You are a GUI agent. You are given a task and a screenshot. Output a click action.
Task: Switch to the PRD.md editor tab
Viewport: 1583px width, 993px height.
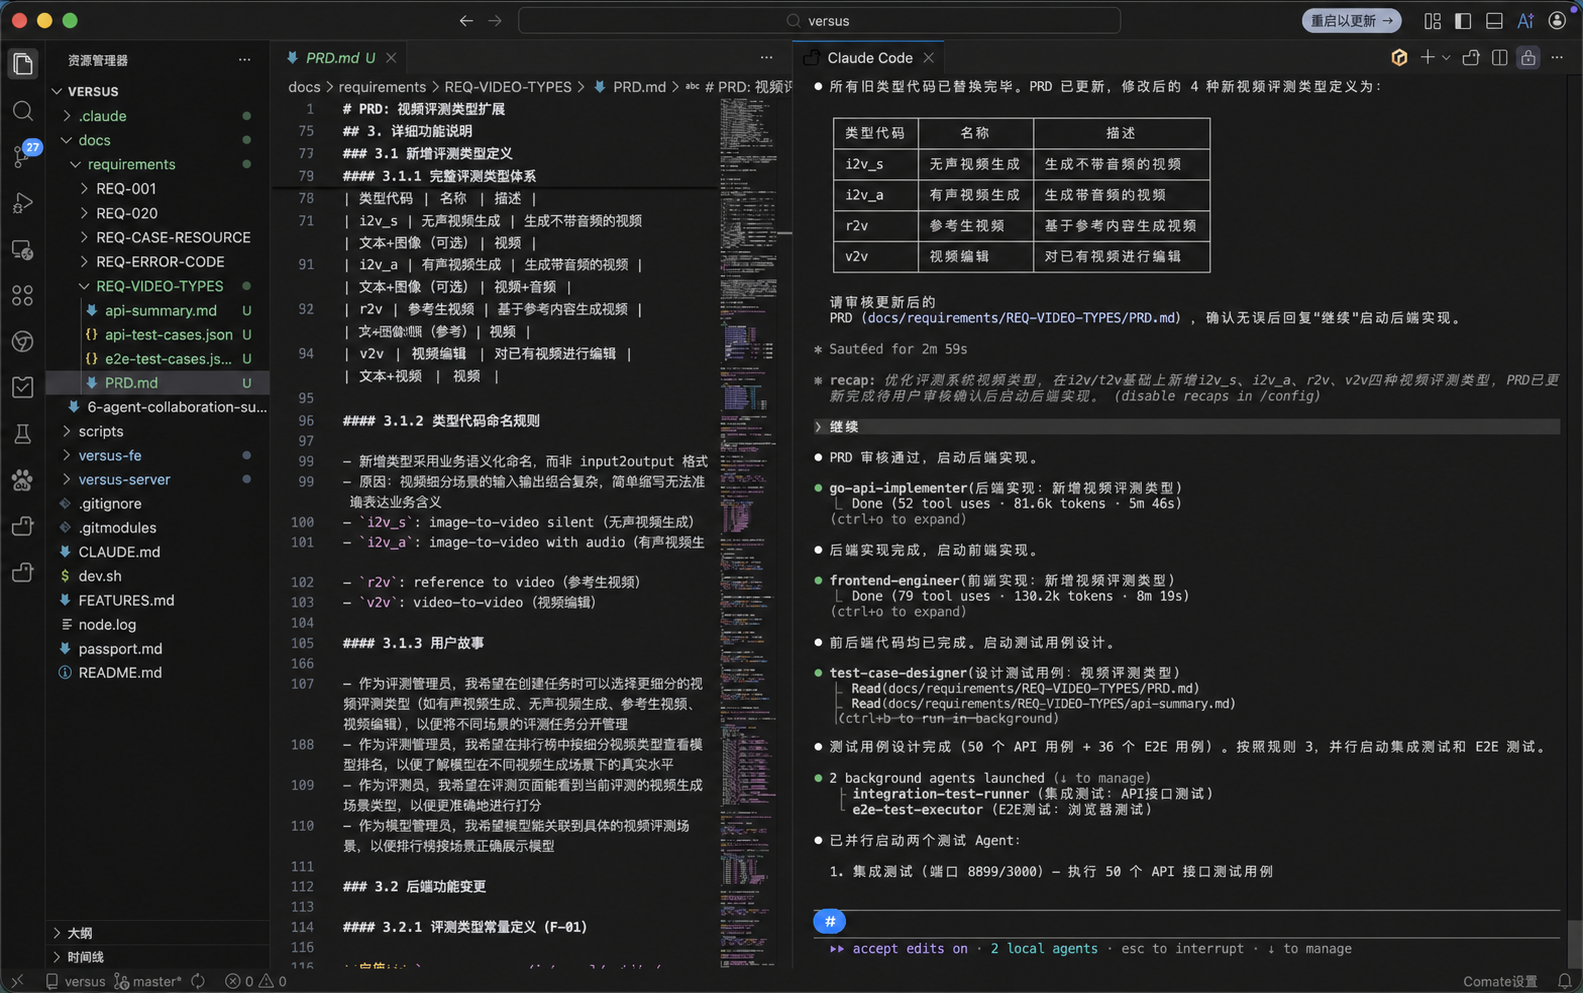click(x=339, y=58)
